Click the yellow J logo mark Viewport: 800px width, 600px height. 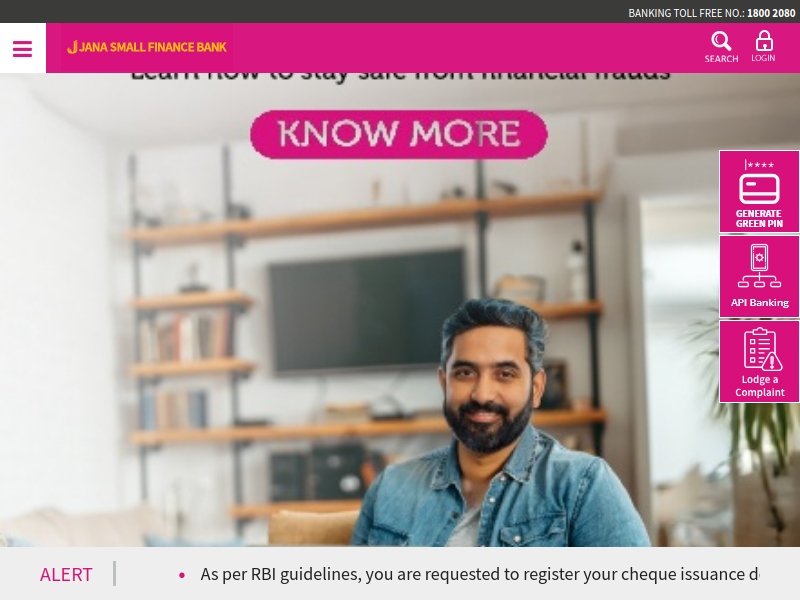pyautogui.click(x=72, y=47)
